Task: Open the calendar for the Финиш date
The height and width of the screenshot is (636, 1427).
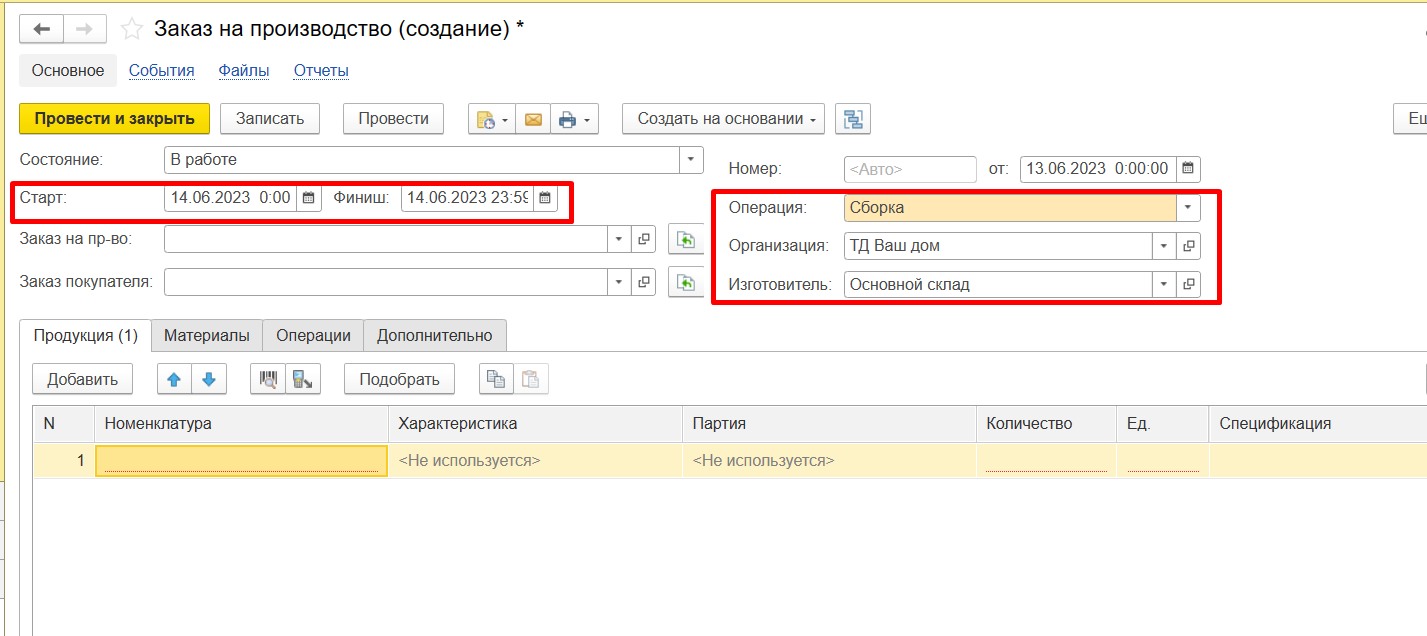Action: (x=543, y=198)
